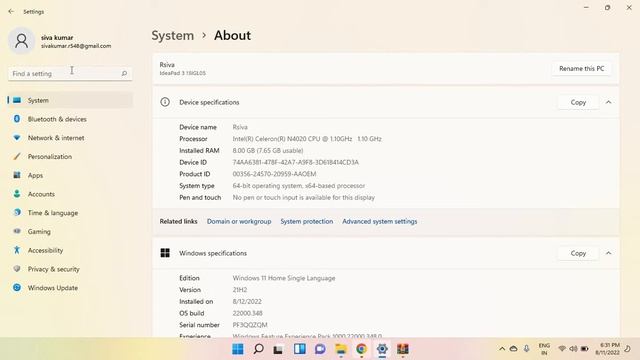The width and height of the screenshot is (640, 360).
Task: Copy the Windows specifications
Action: tap(578, 253)
